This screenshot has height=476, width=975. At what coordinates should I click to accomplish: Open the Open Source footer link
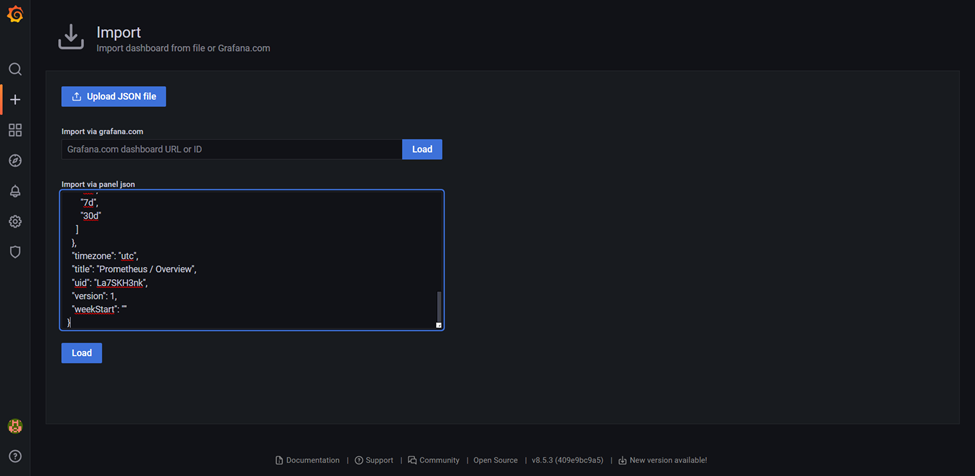point(496,460)
